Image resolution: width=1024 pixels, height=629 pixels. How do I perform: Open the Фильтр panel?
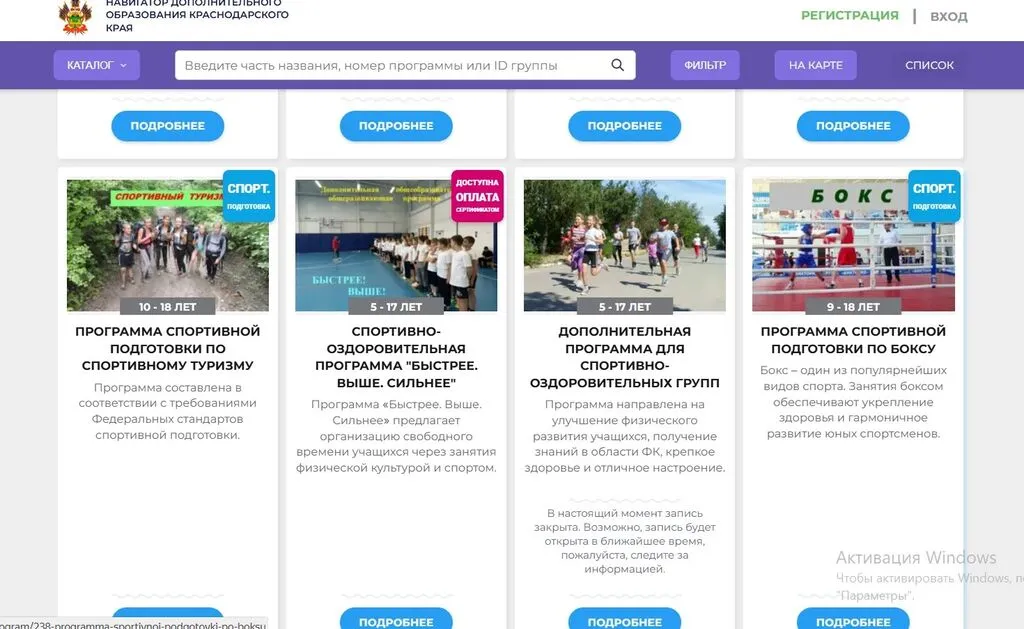coord(705,65)
